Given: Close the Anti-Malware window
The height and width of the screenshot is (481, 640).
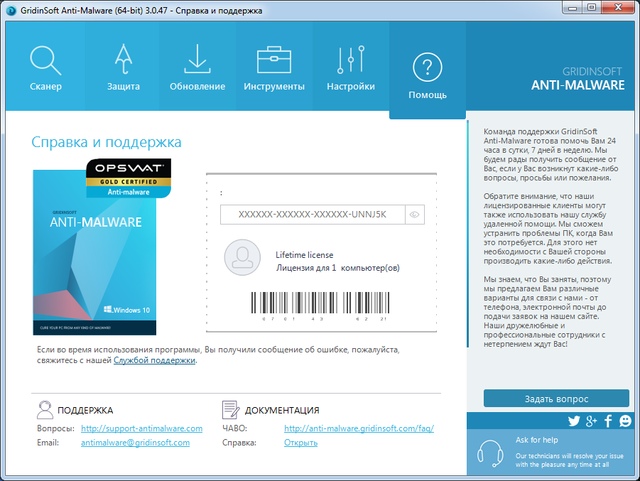Looking at the screenshot, I should click(619, 8).
